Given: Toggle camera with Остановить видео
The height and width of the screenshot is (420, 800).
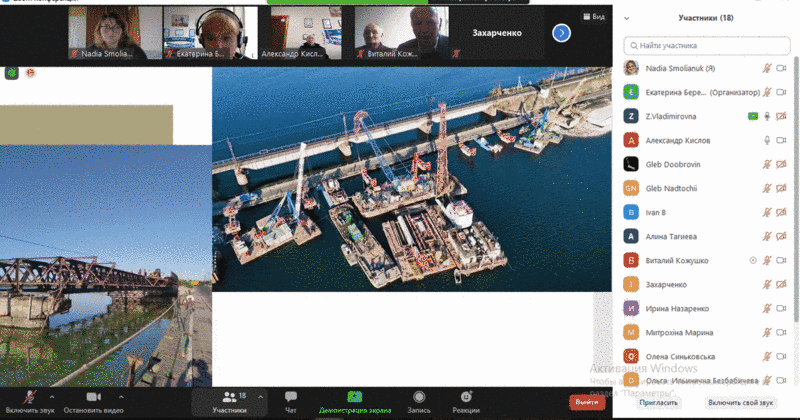Looking at the screenshot, I should (x=93, y=402).
